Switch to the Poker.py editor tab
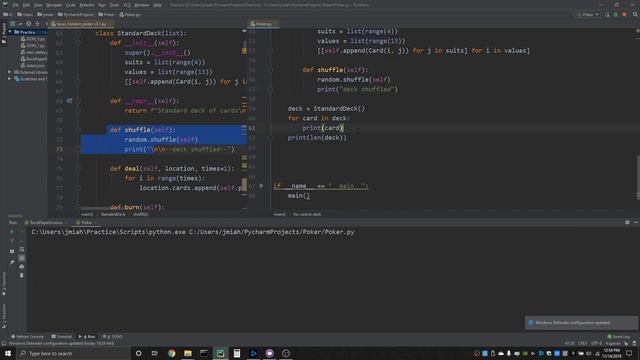This screenshot has width=640, height=360. [264, 24]
